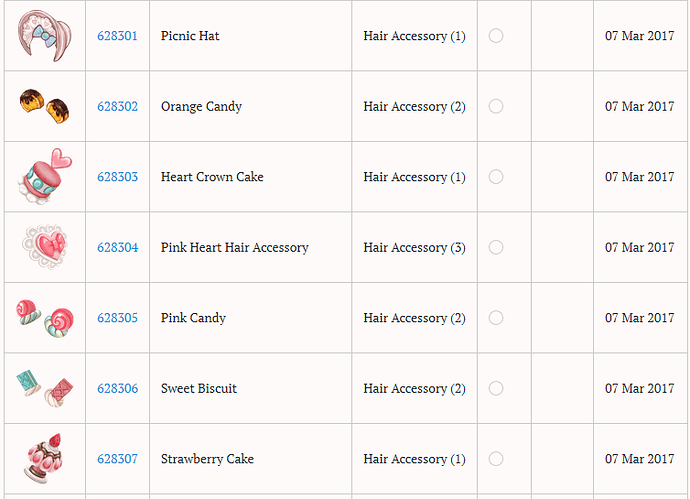Click the Picnic Hat item icon

[x=44, y=35]
